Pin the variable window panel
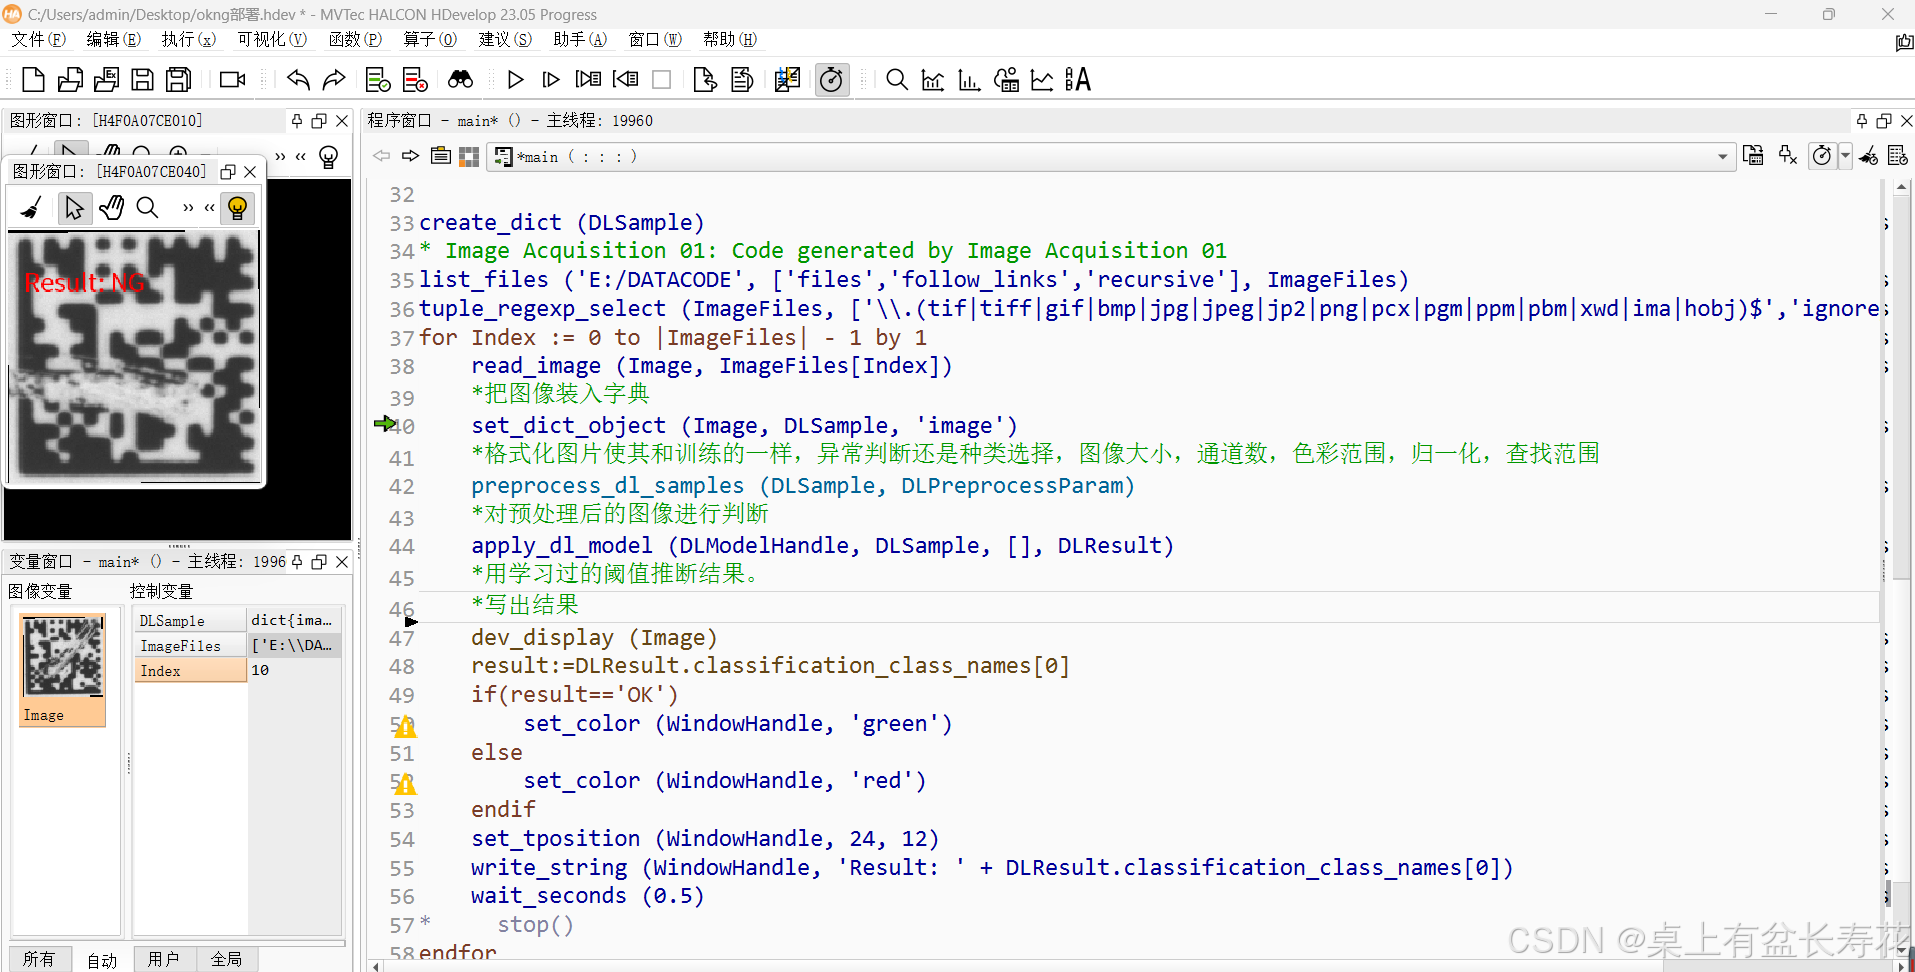Viewport: 1915px width, 972px height. click(297, 562)
